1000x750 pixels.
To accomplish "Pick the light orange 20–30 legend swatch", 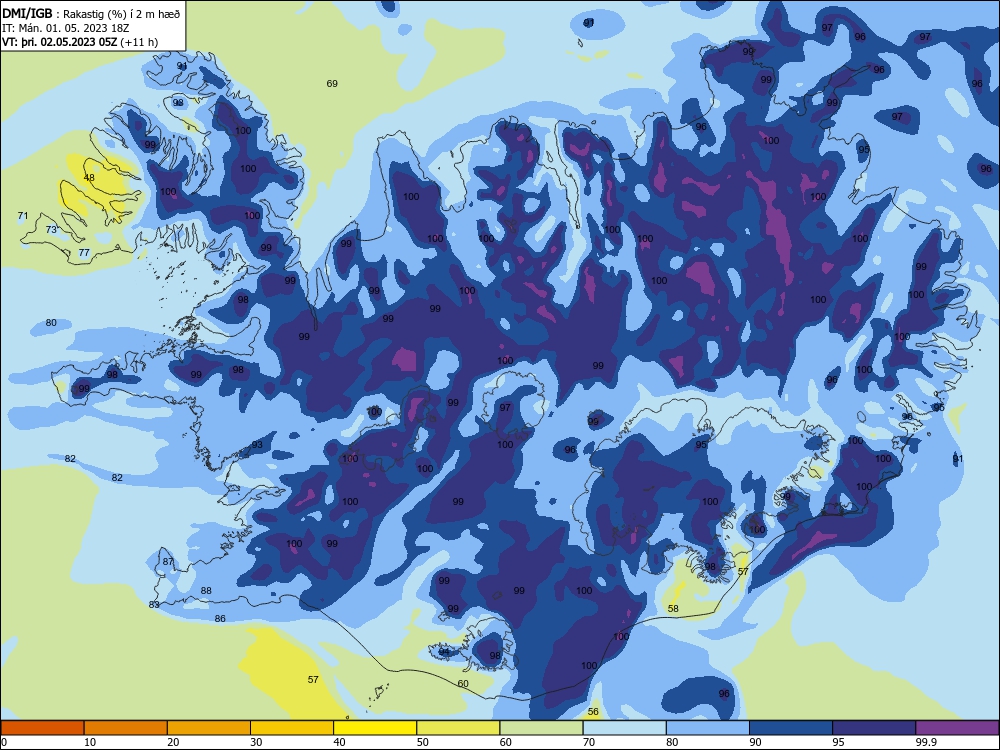I will (209, 728).
